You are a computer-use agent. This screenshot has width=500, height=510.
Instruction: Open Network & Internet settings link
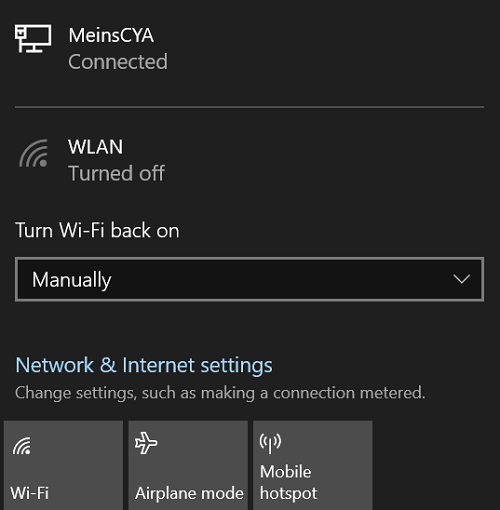pos(144,365)
